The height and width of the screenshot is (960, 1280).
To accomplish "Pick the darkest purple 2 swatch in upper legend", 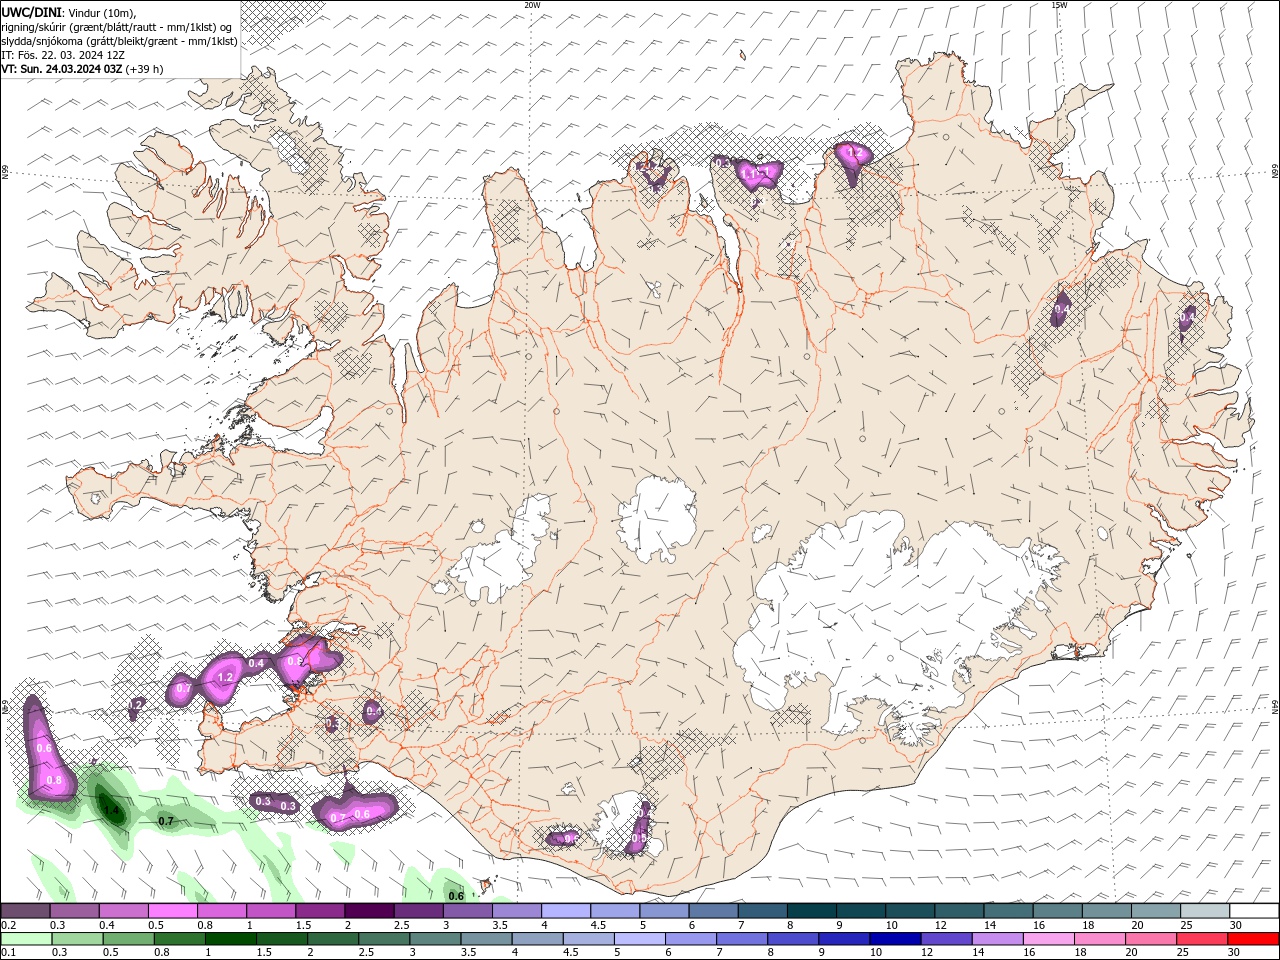I will [368, 911].
